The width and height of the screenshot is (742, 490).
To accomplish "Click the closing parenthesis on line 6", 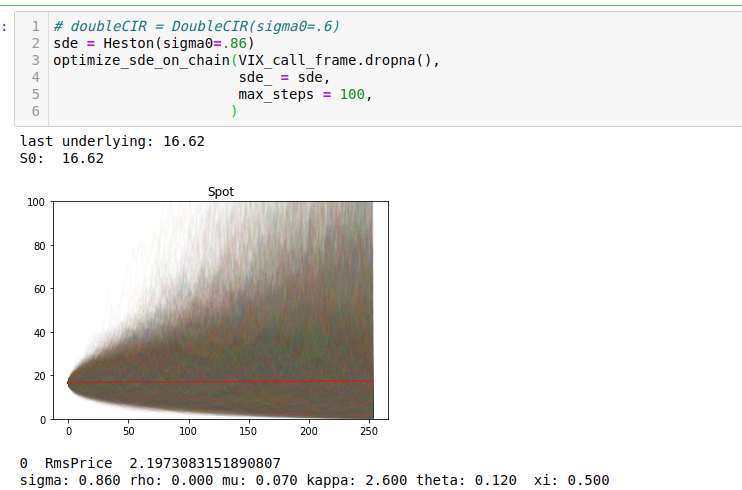I will point(234,111).
